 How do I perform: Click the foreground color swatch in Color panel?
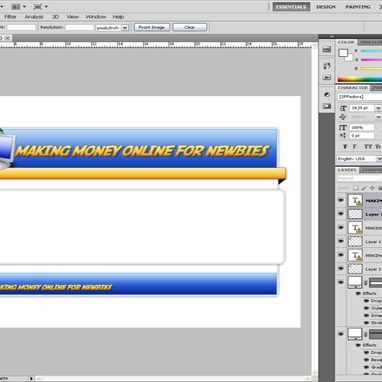[343, 53]
